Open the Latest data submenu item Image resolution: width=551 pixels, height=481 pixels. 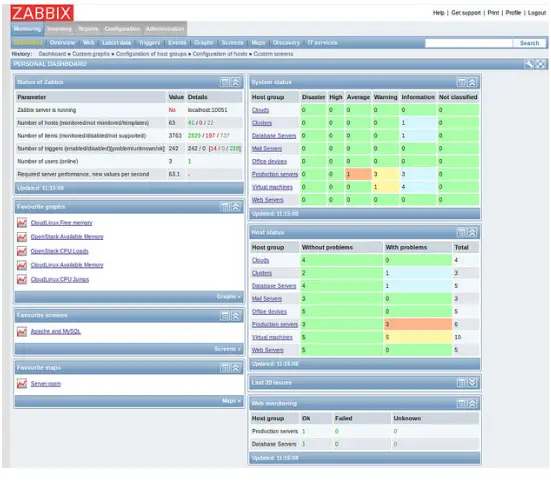(117, 43)
